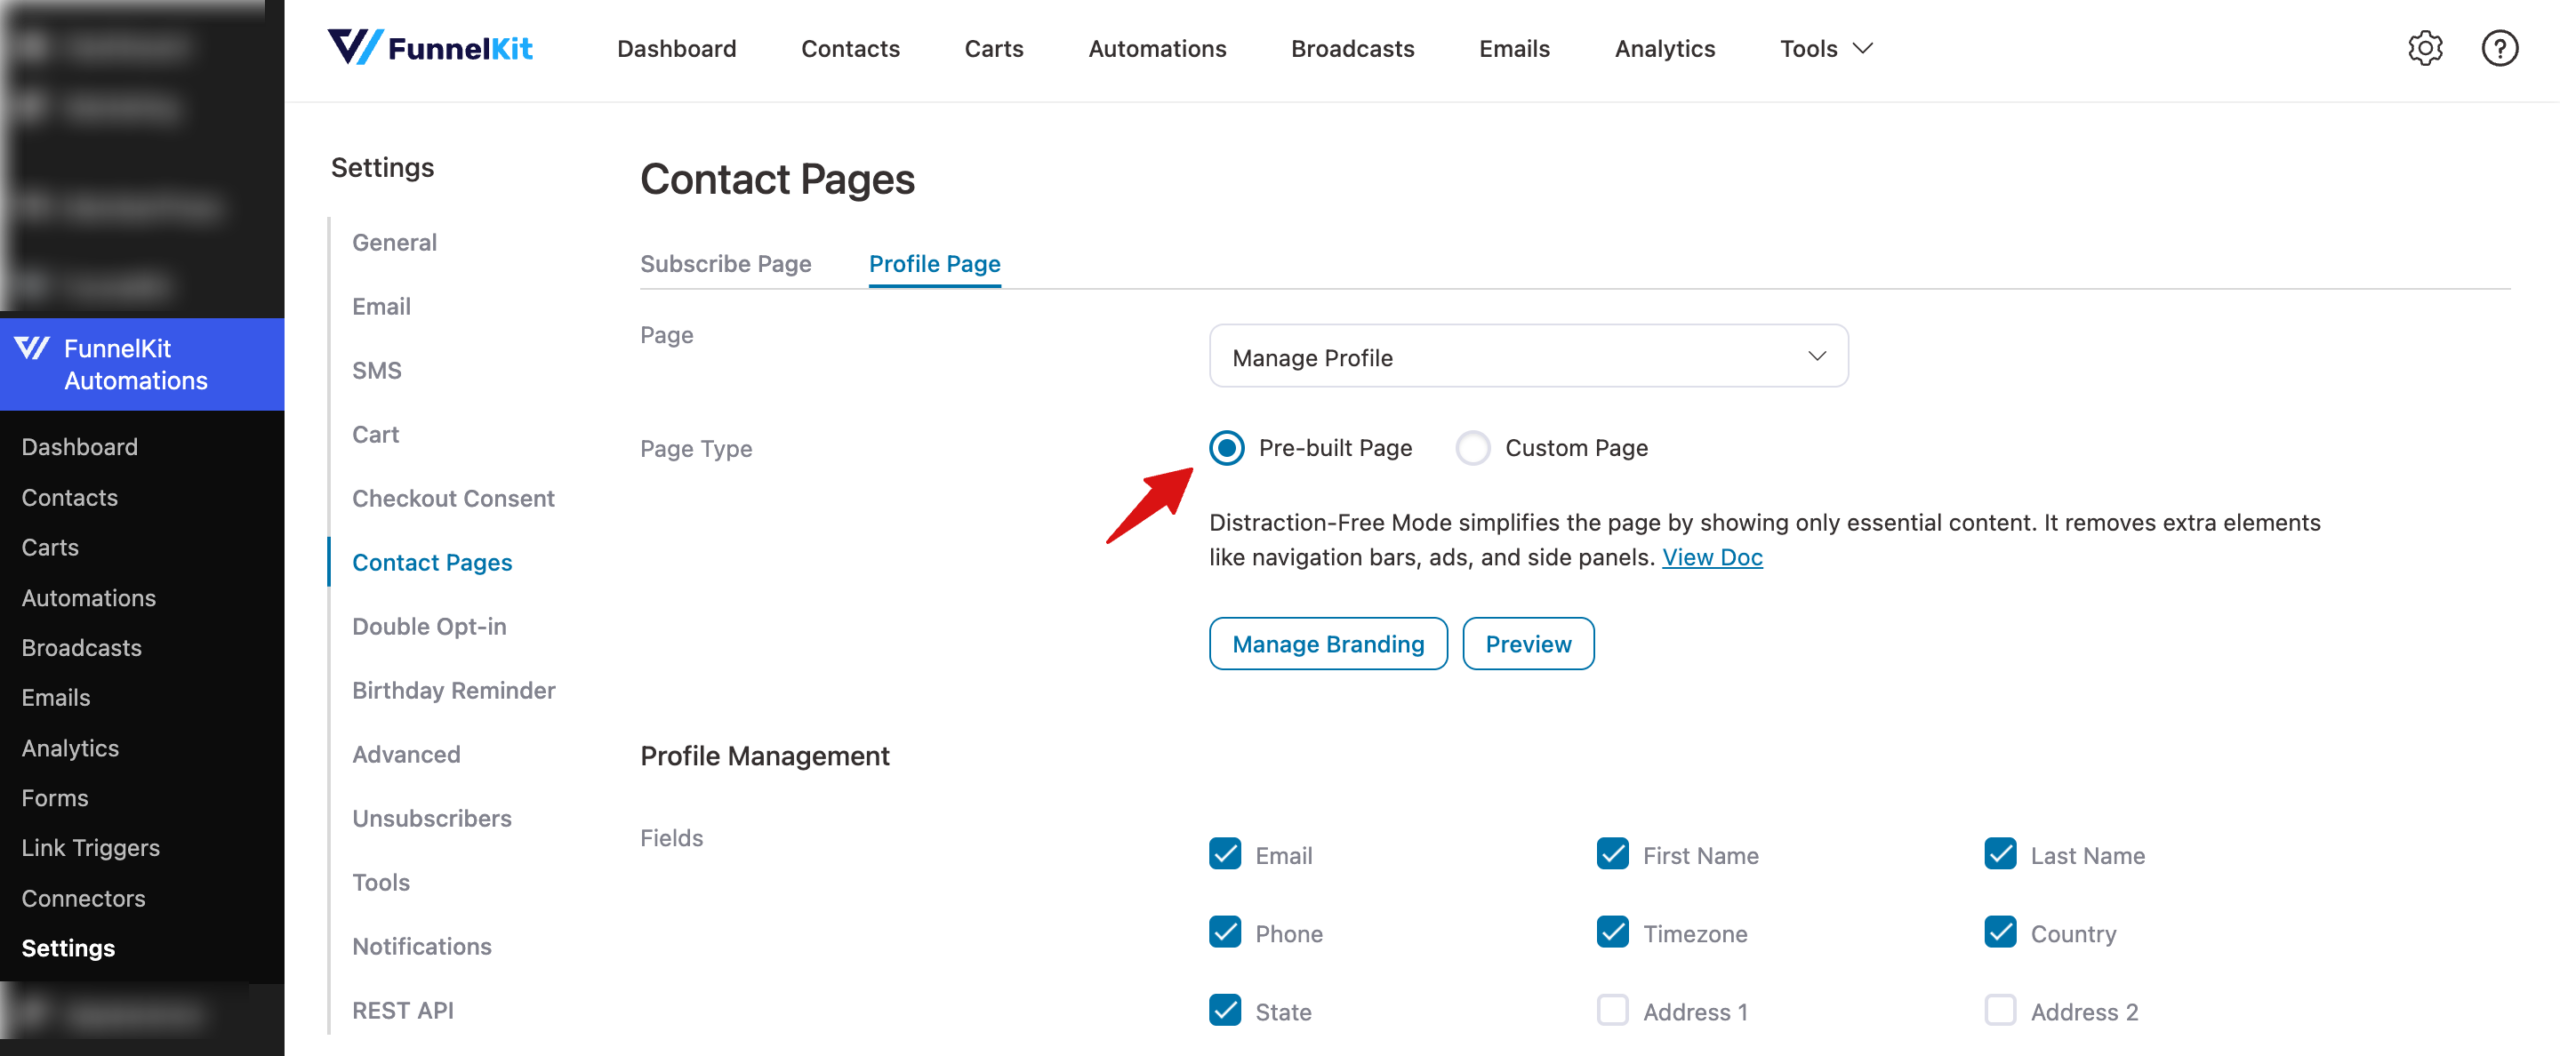
Task: Select Double Opt-in in settings list
Action: point(429,626)
